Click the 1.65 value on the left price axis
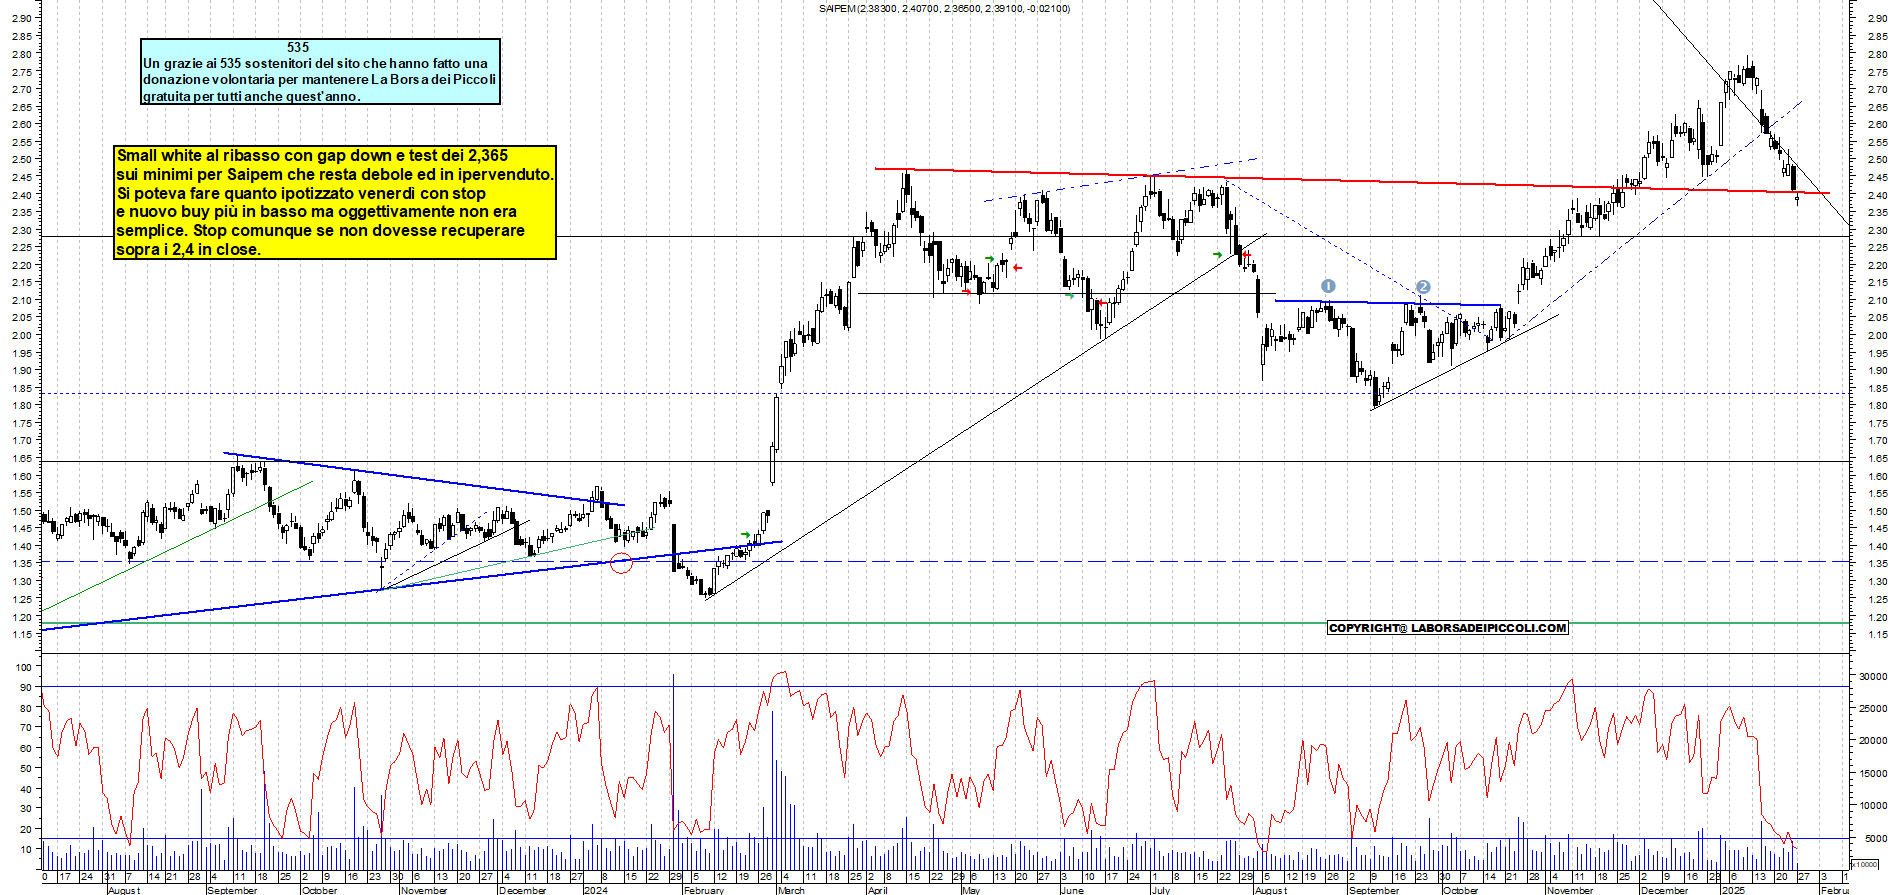The image size is (1890, 895). (22, 459)
